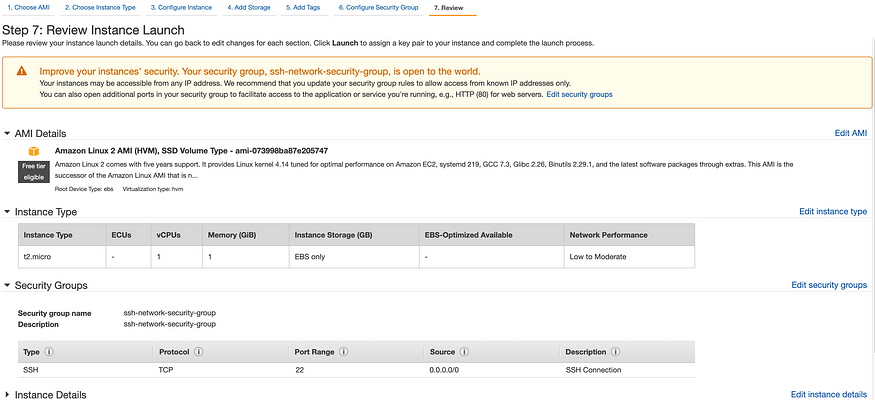
Task: Click the info icon next to Type column
Action: tap(48, 352)
